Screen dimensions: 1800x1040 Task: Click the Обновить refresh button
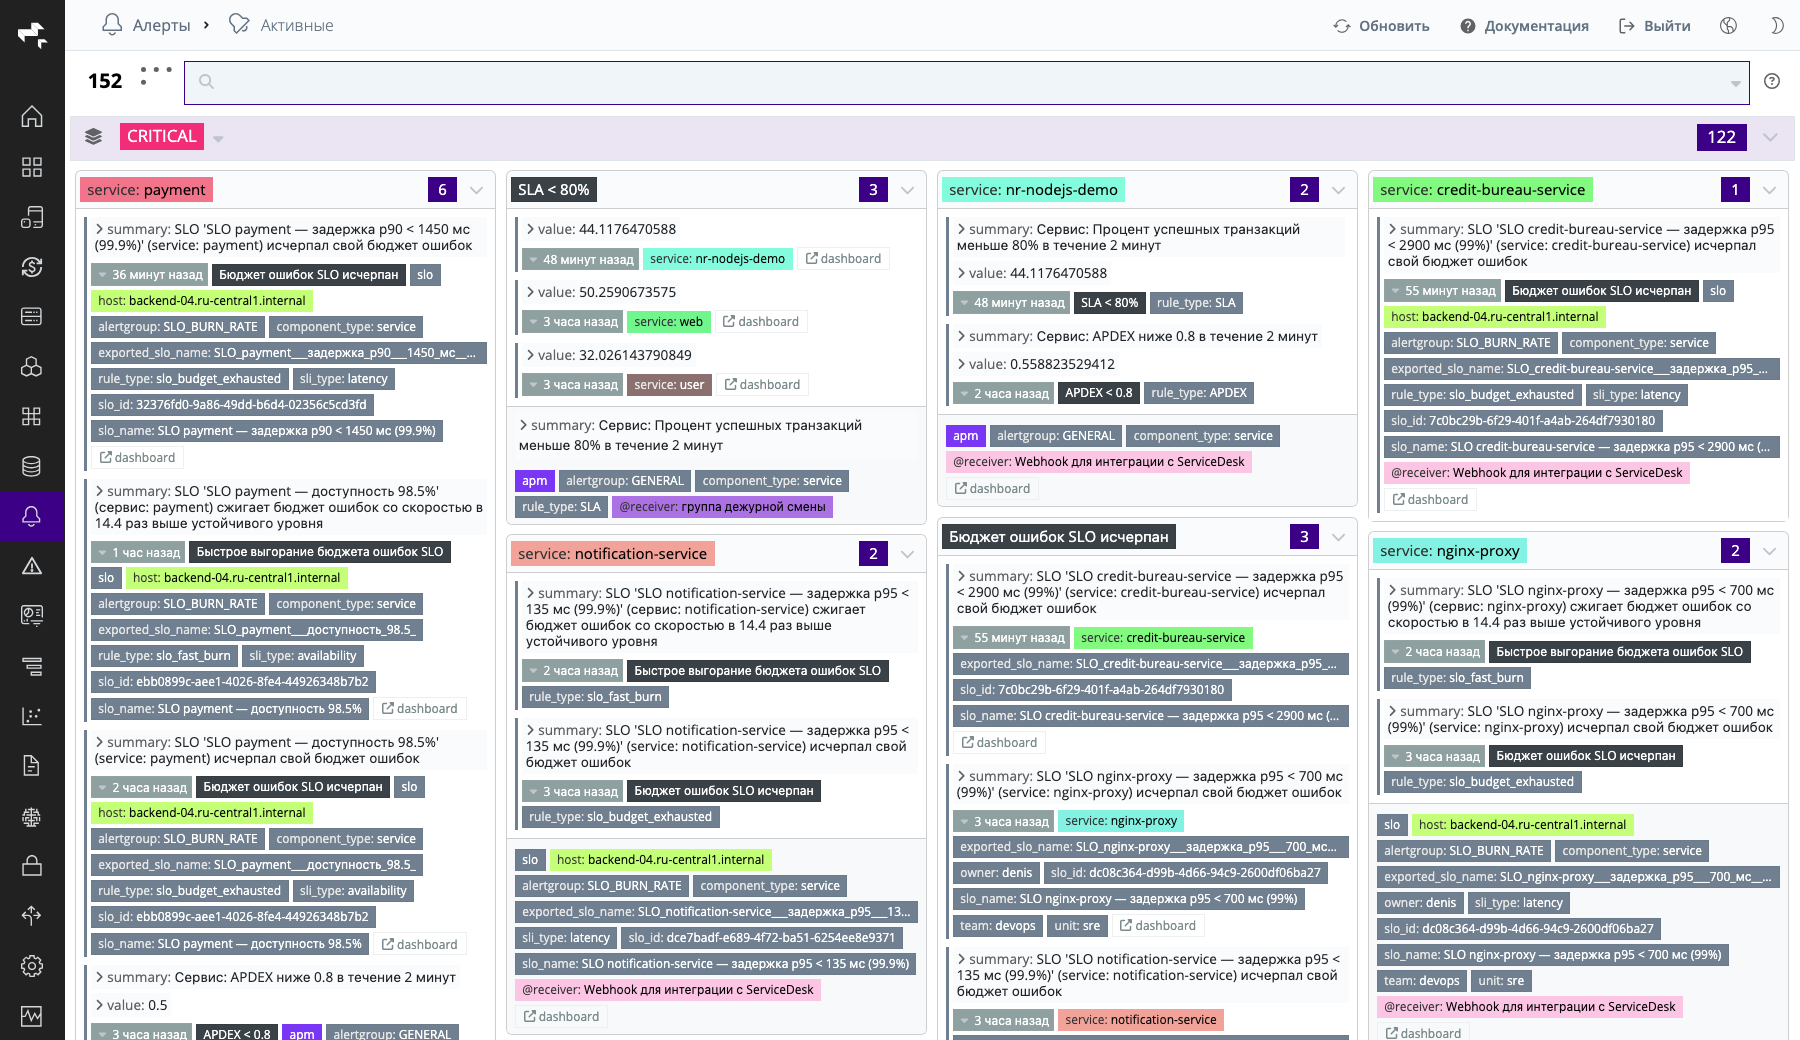(x=1381, y=26)
